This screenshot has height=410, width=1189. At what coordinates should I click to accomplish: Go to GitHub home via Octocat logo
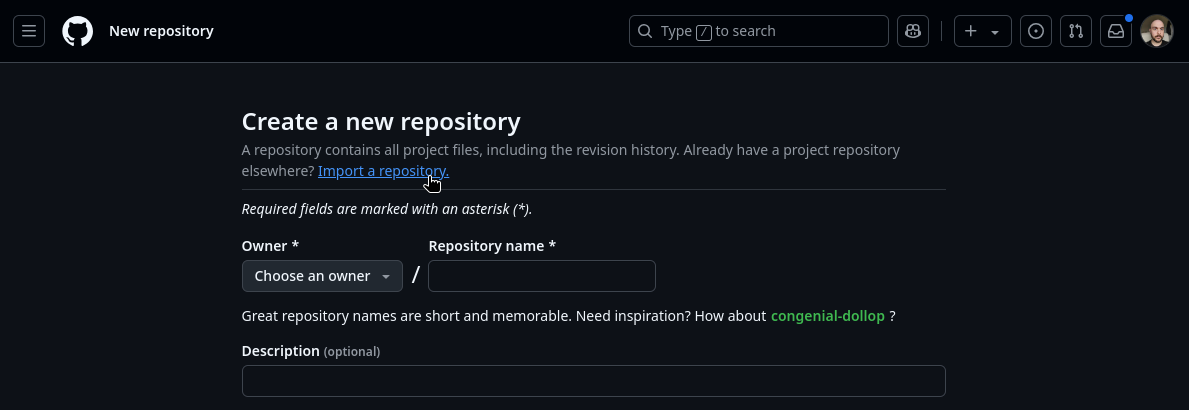[77, 31]
